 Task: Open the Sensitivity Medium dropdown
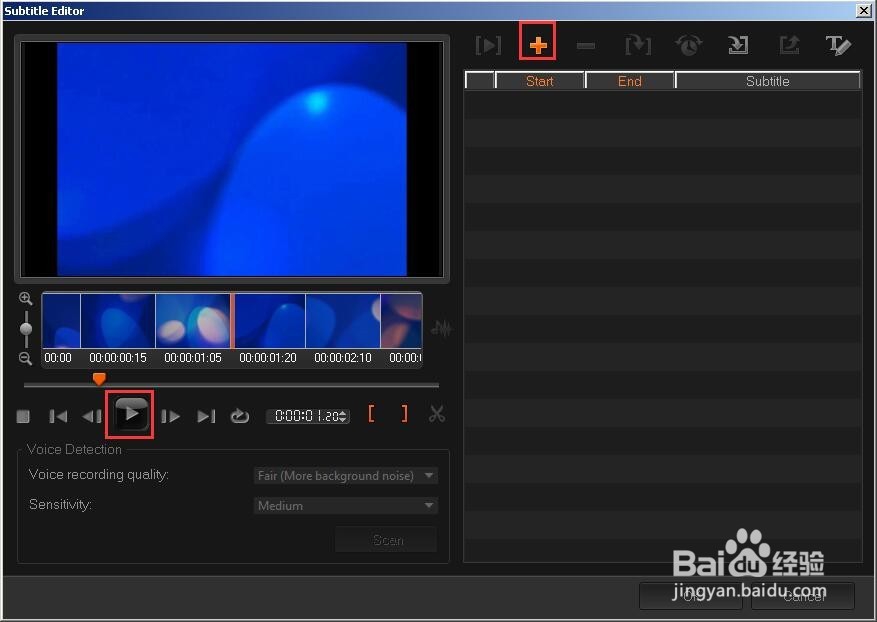[x=345, y=506]
